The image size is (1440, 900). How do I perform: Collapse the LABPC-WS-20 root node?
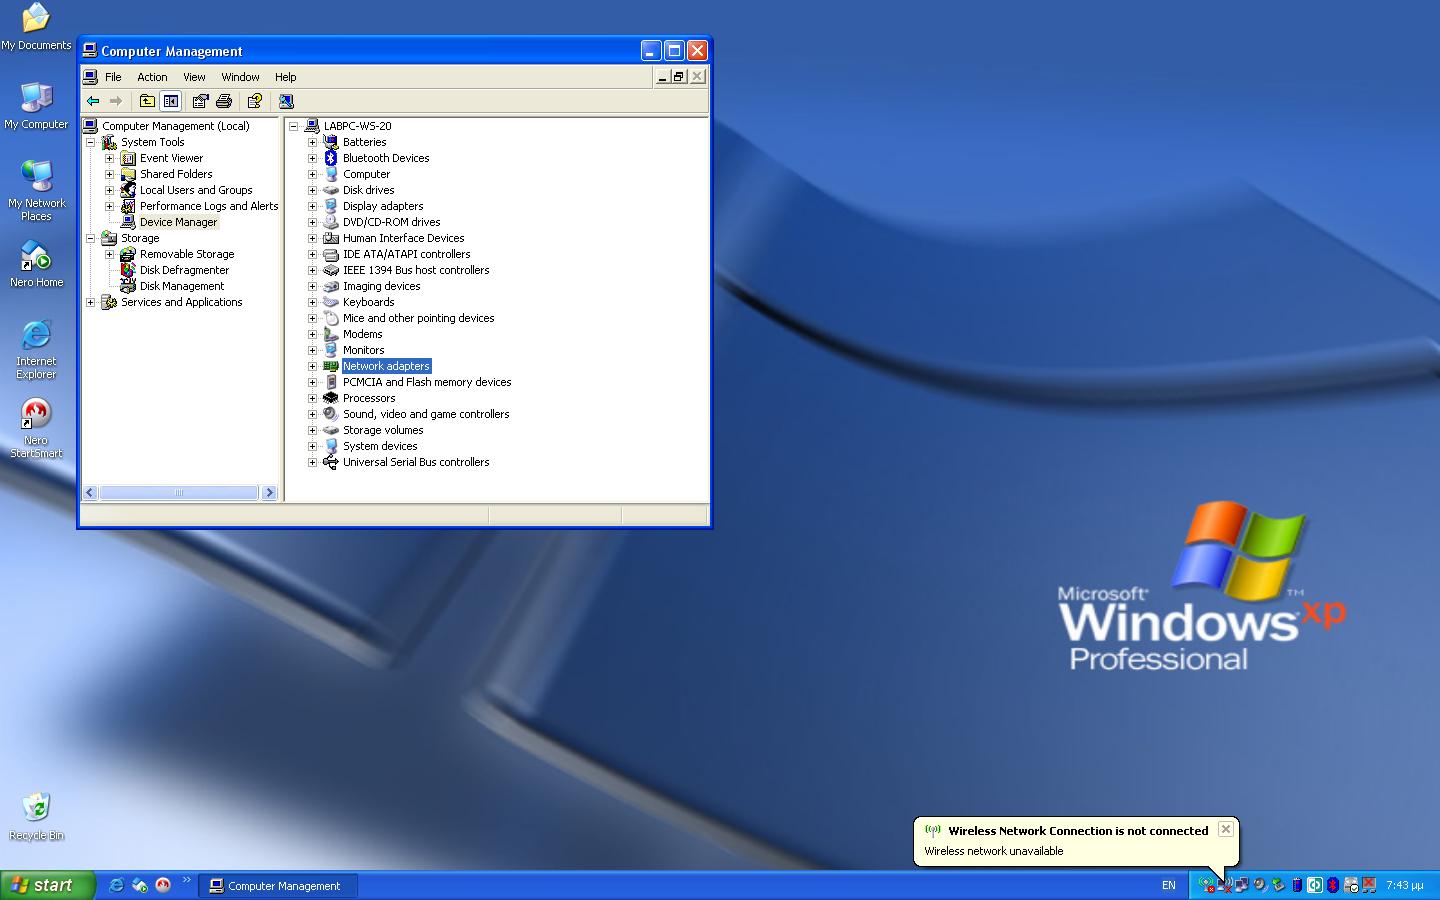click(293, 126)
